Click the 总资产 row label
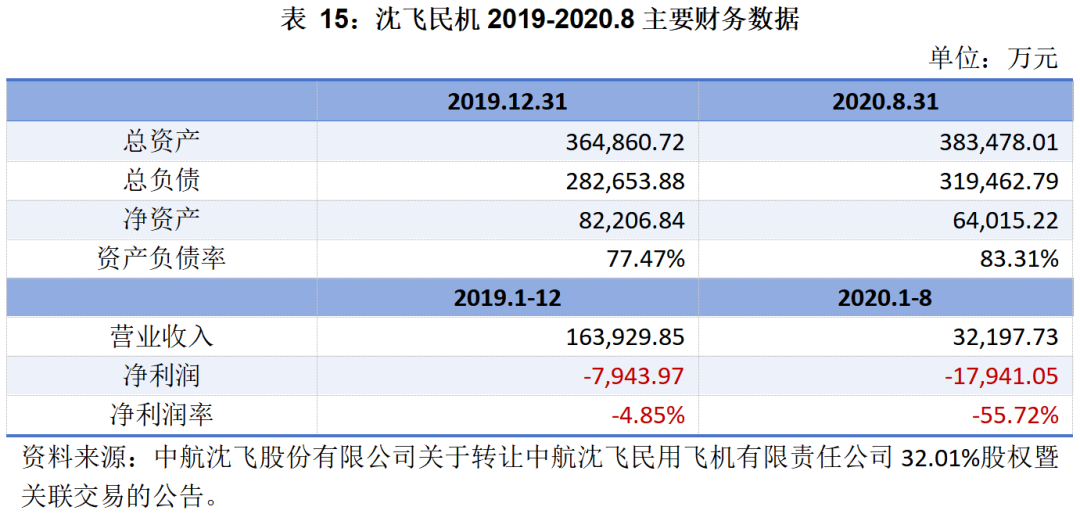The image size is (1080, 514). pos(161,141)
